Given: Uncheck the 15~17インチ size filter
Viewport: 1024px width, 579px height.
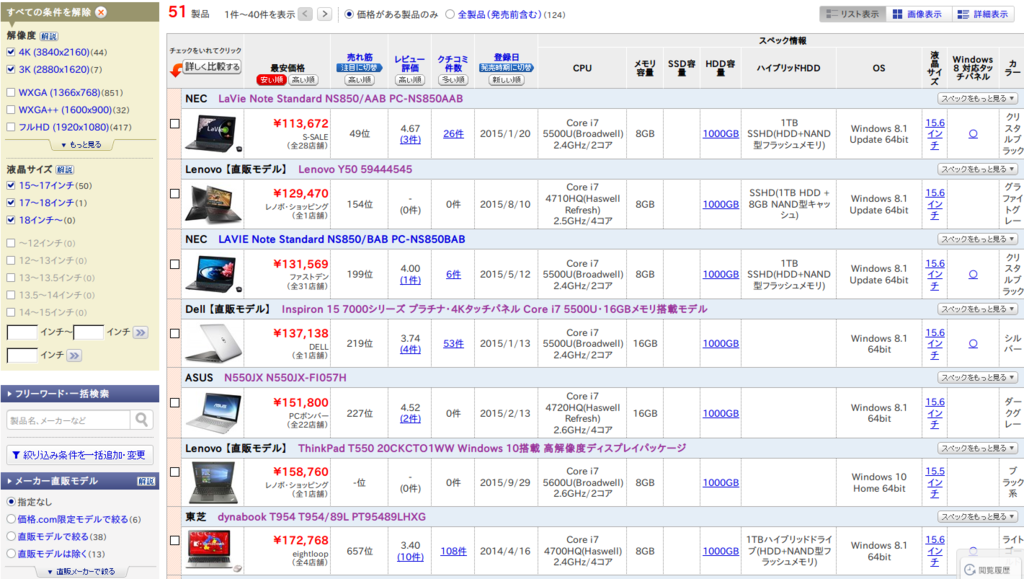Looking at the screenshot, I should 10,185.
